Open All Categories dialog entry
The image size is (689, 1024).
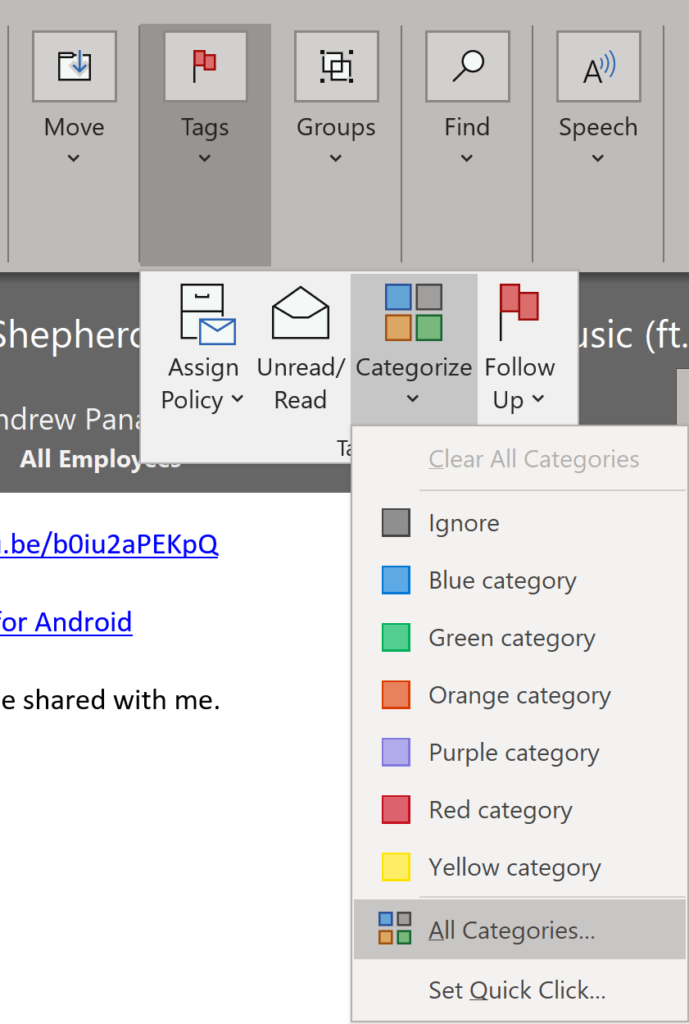(511, 930)
